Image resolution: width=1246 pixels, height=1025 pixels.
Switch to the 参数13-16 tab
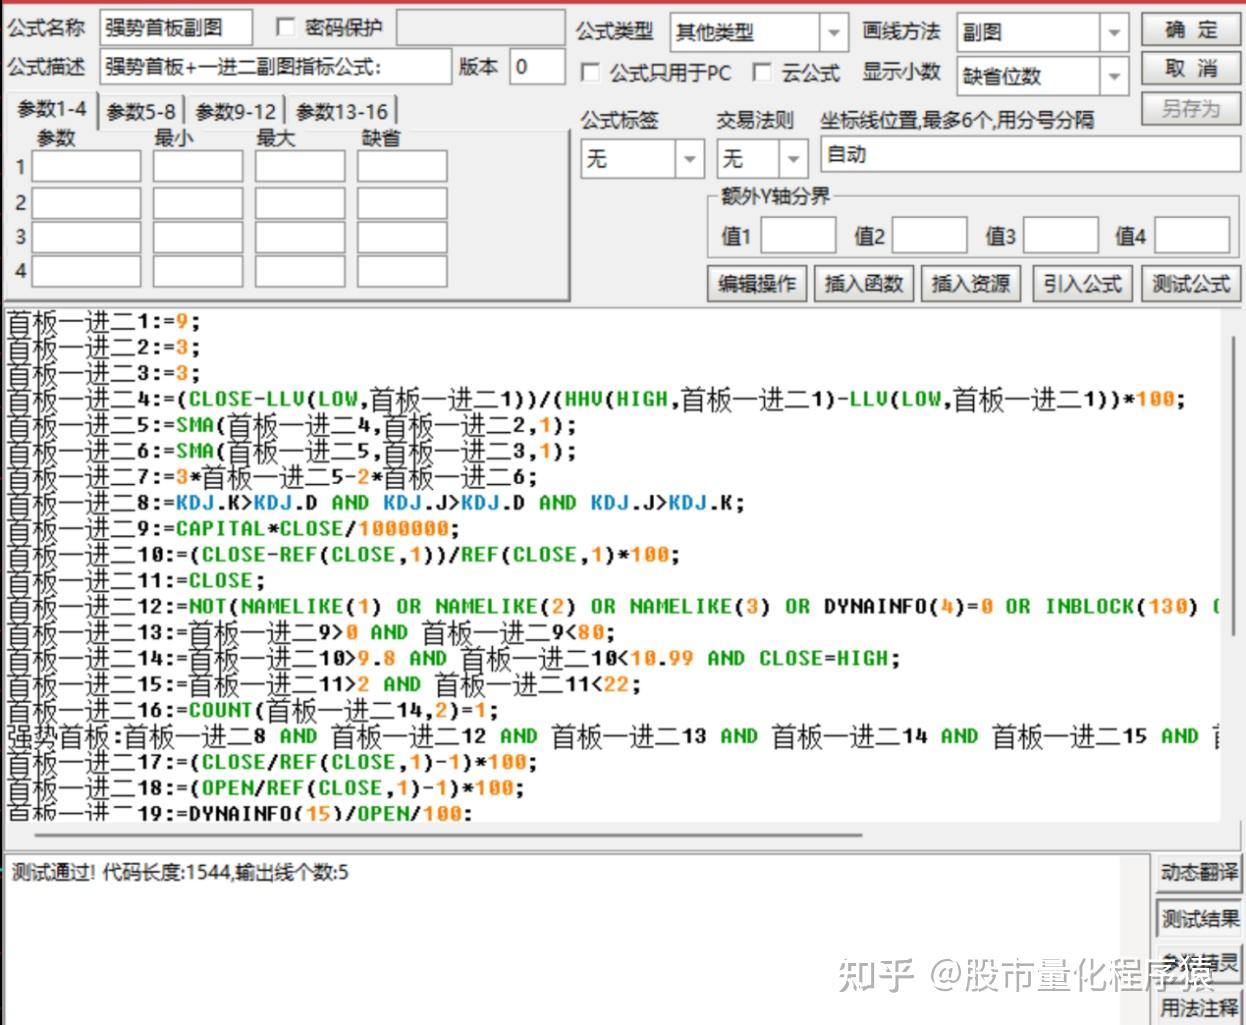pyautogui.click(x=342, y=112)
